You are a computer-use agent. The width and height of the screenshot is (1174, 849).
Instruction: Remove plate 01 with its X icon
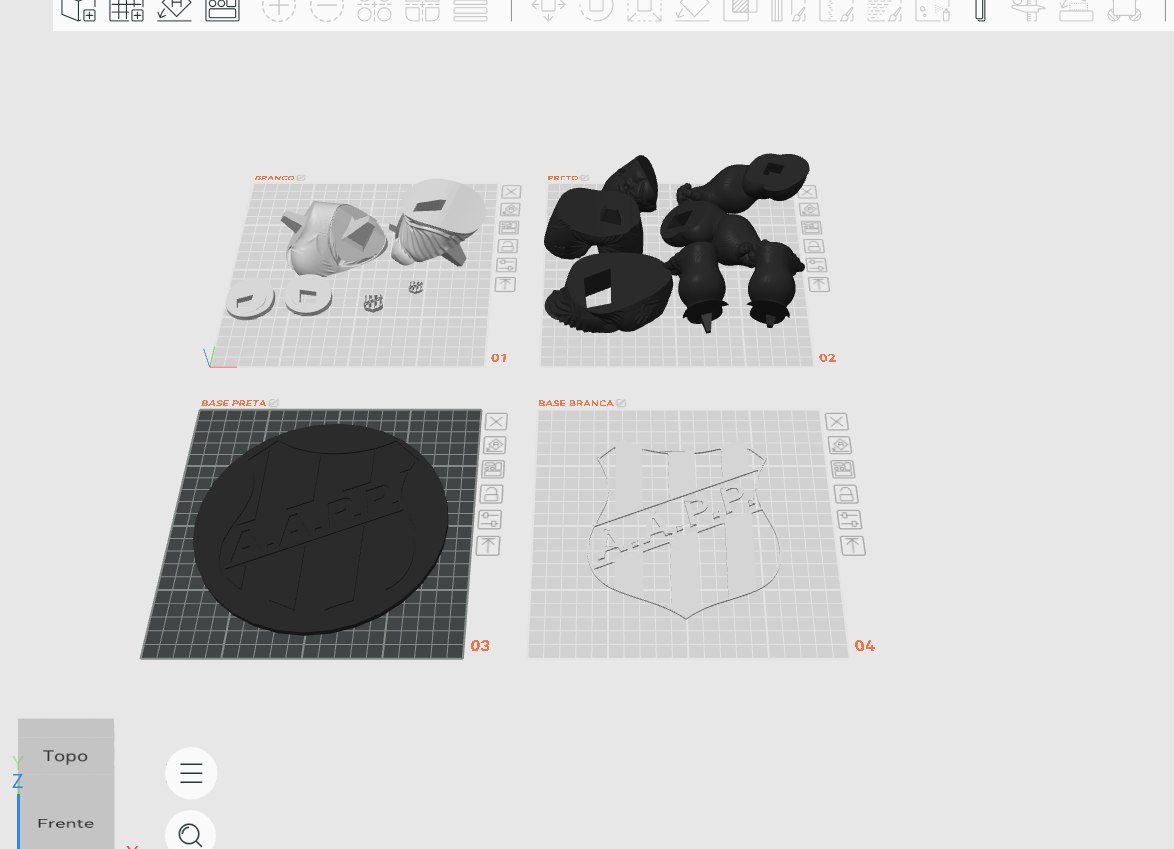pos(511,192)
